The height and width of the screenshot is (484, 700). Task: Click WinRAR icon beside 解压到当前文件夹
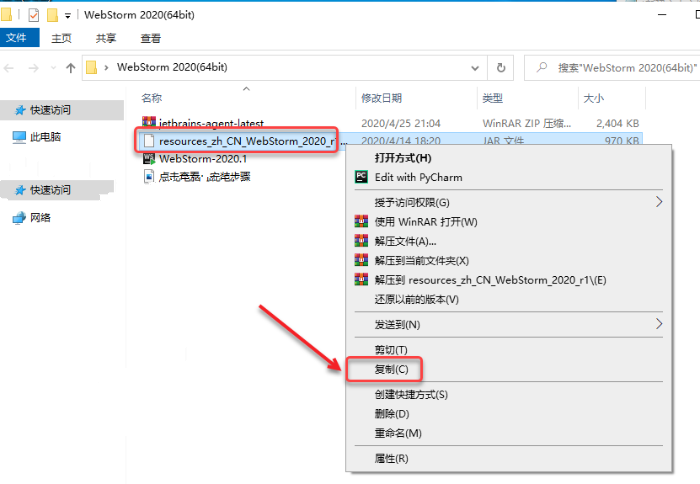[361, 260]
